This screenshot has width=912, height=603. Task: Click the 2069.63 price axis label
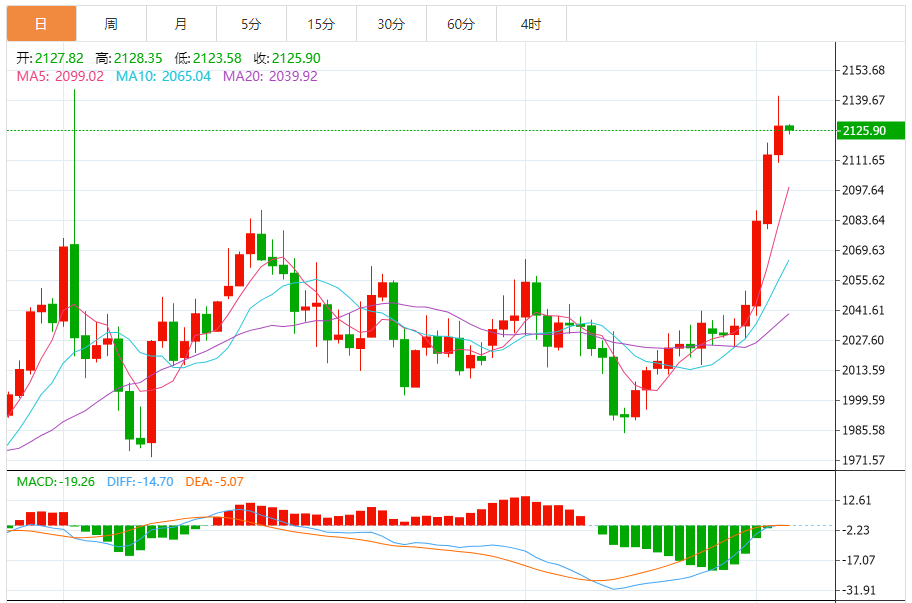point(863,250)
